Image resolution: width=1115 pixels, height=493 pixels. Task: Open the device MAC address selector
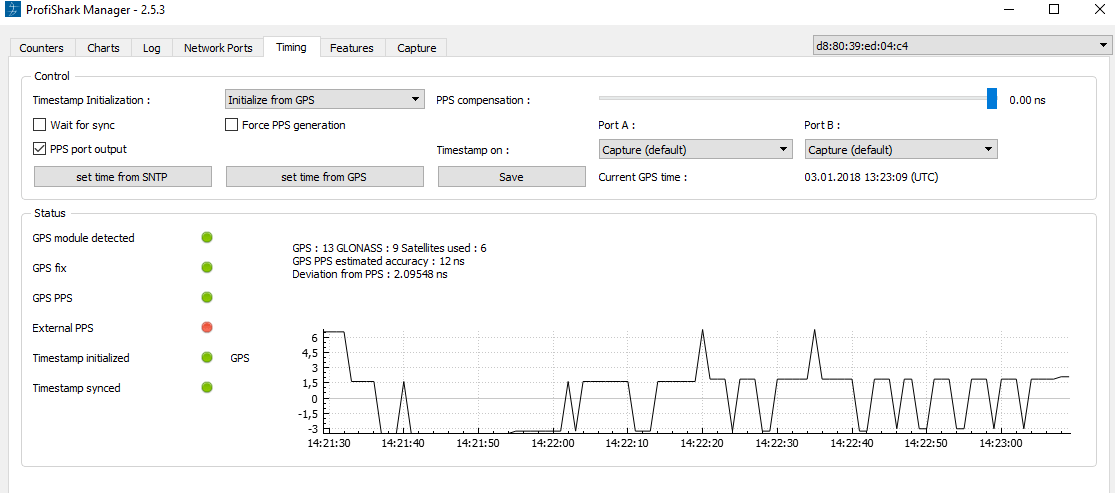(962, 46)
